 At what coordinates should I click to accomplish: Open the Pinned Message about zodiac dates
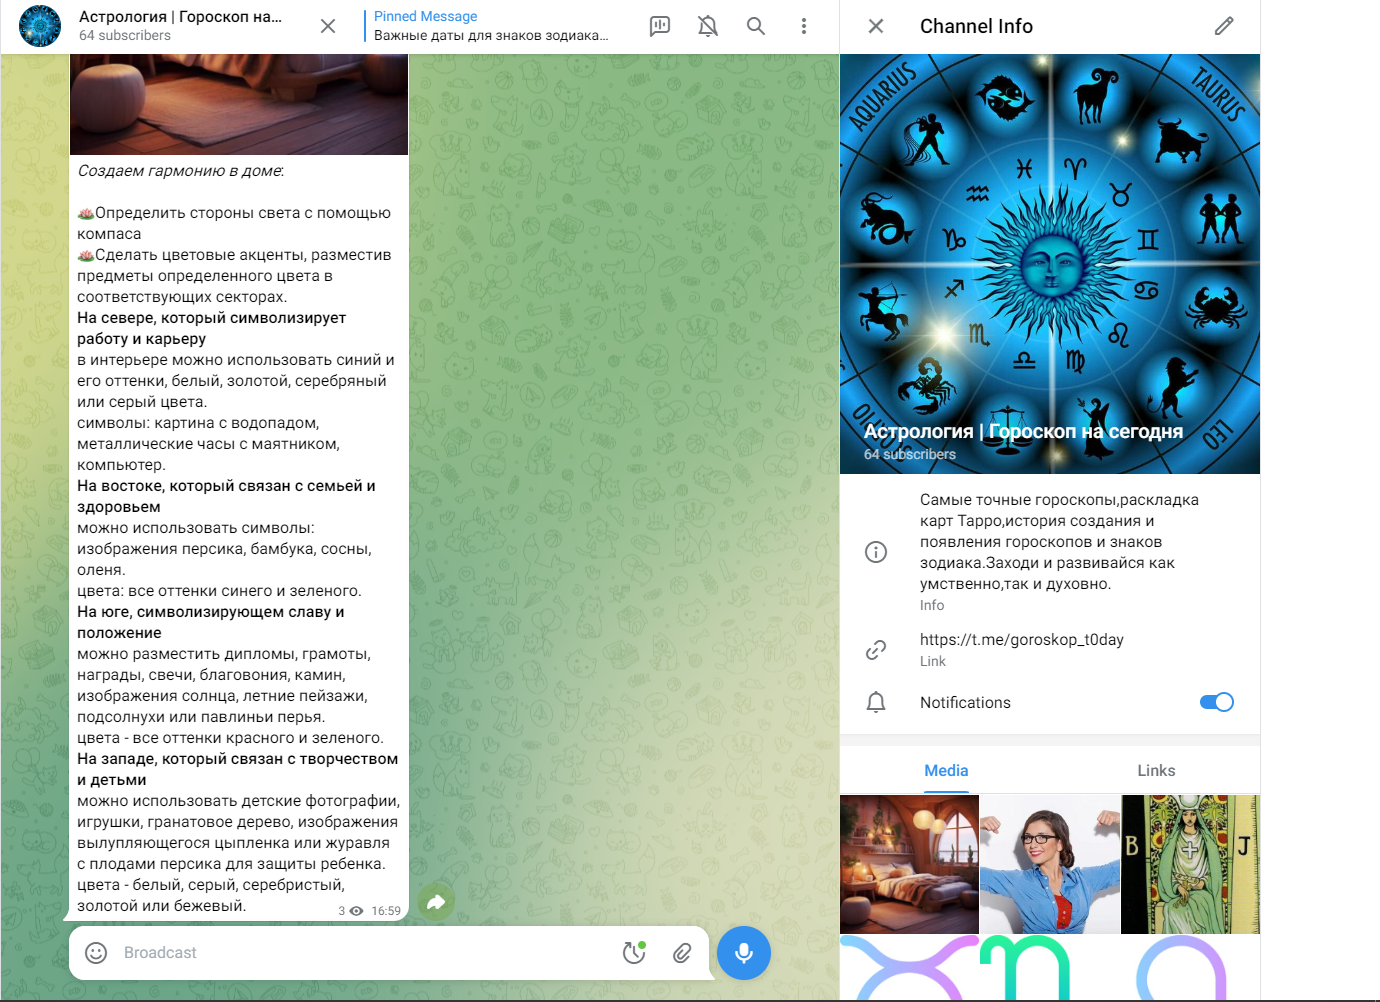pos(490,26)
